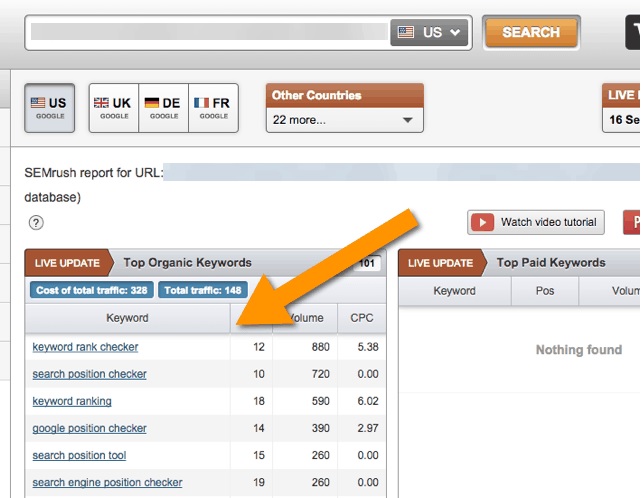The height and width of the screenshot is (498, 641).
Task: Click LIVE UPDATE badge on Top Paid Keywords
Action: (x=440, y=263)
